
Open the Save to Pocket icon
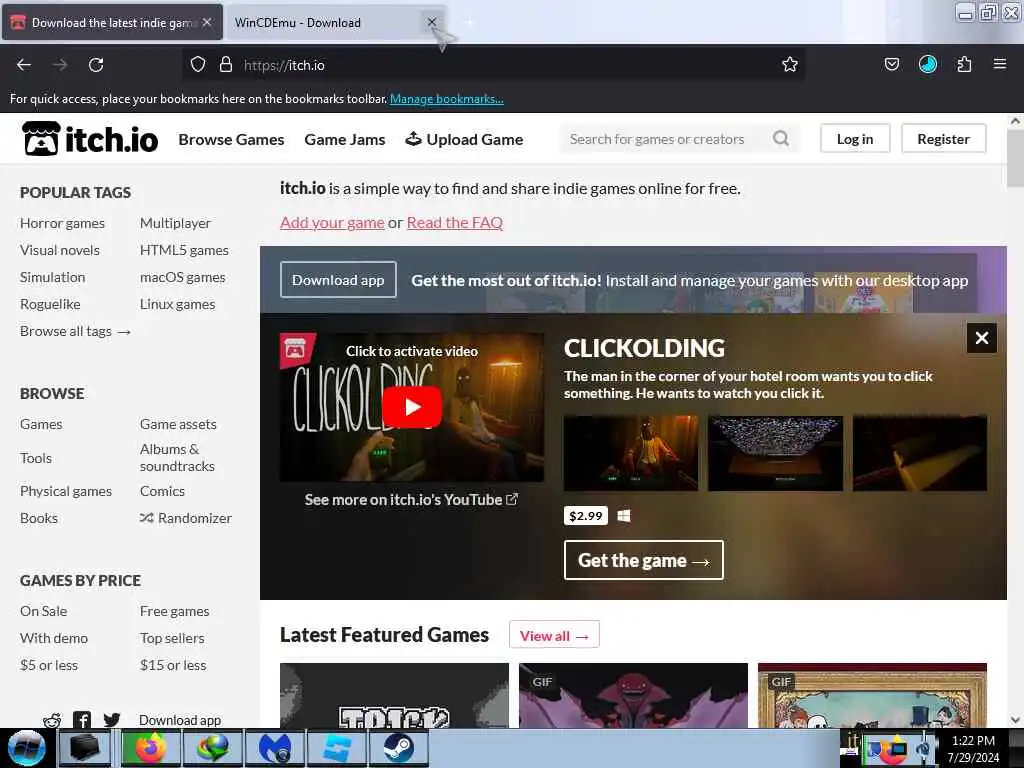(x=892, y=64)
